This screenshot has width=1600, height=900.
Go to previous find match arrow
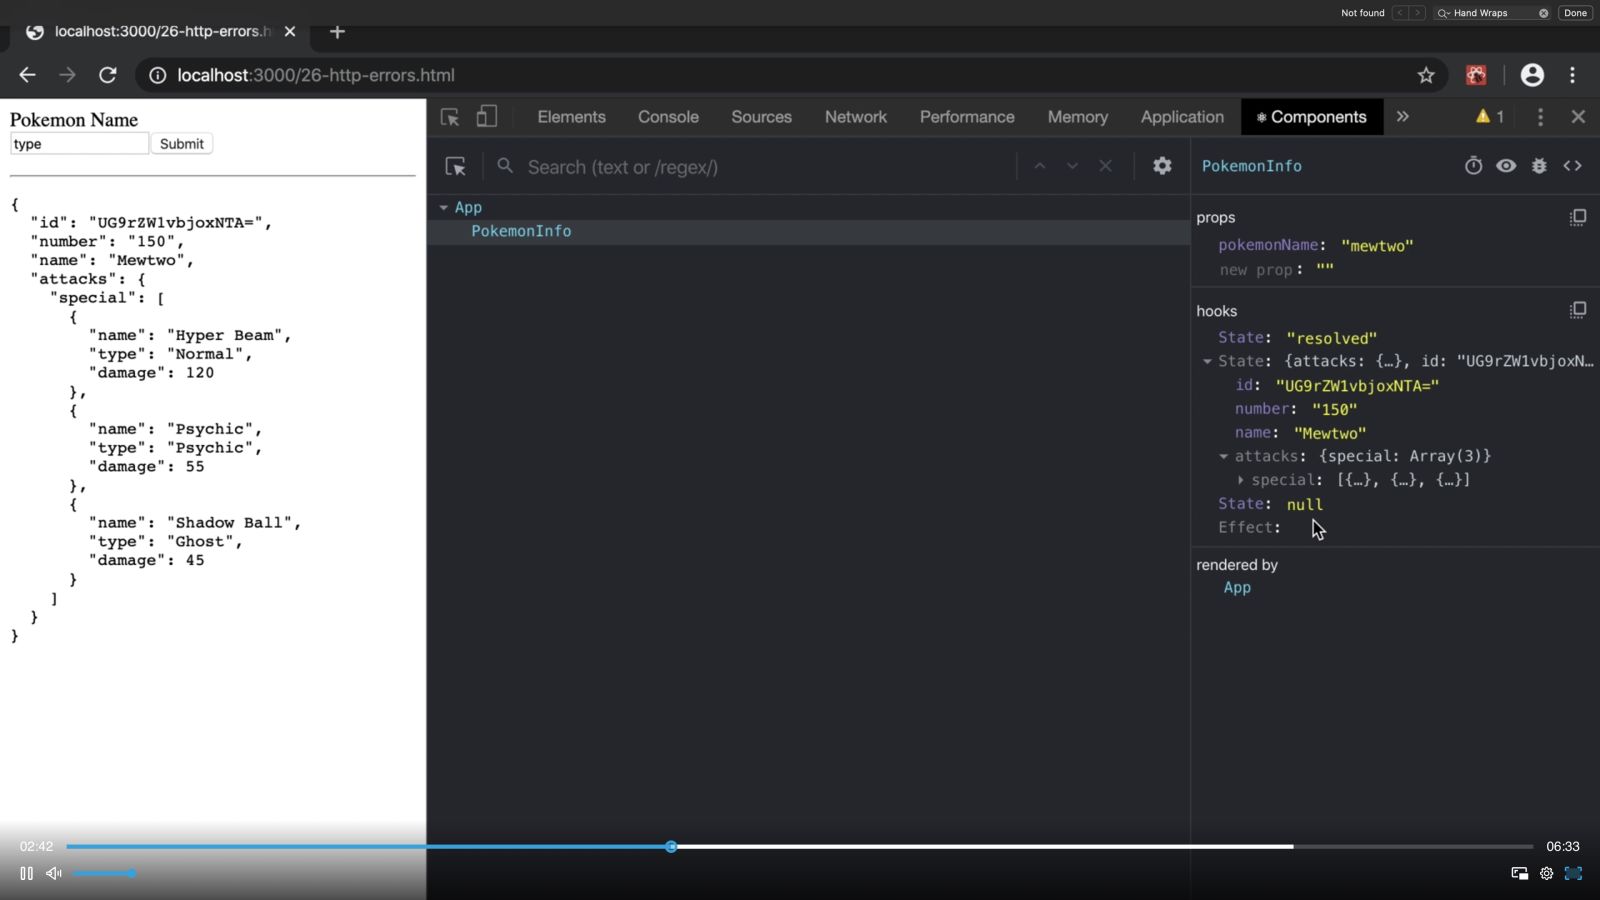[x=1400, y=13]
